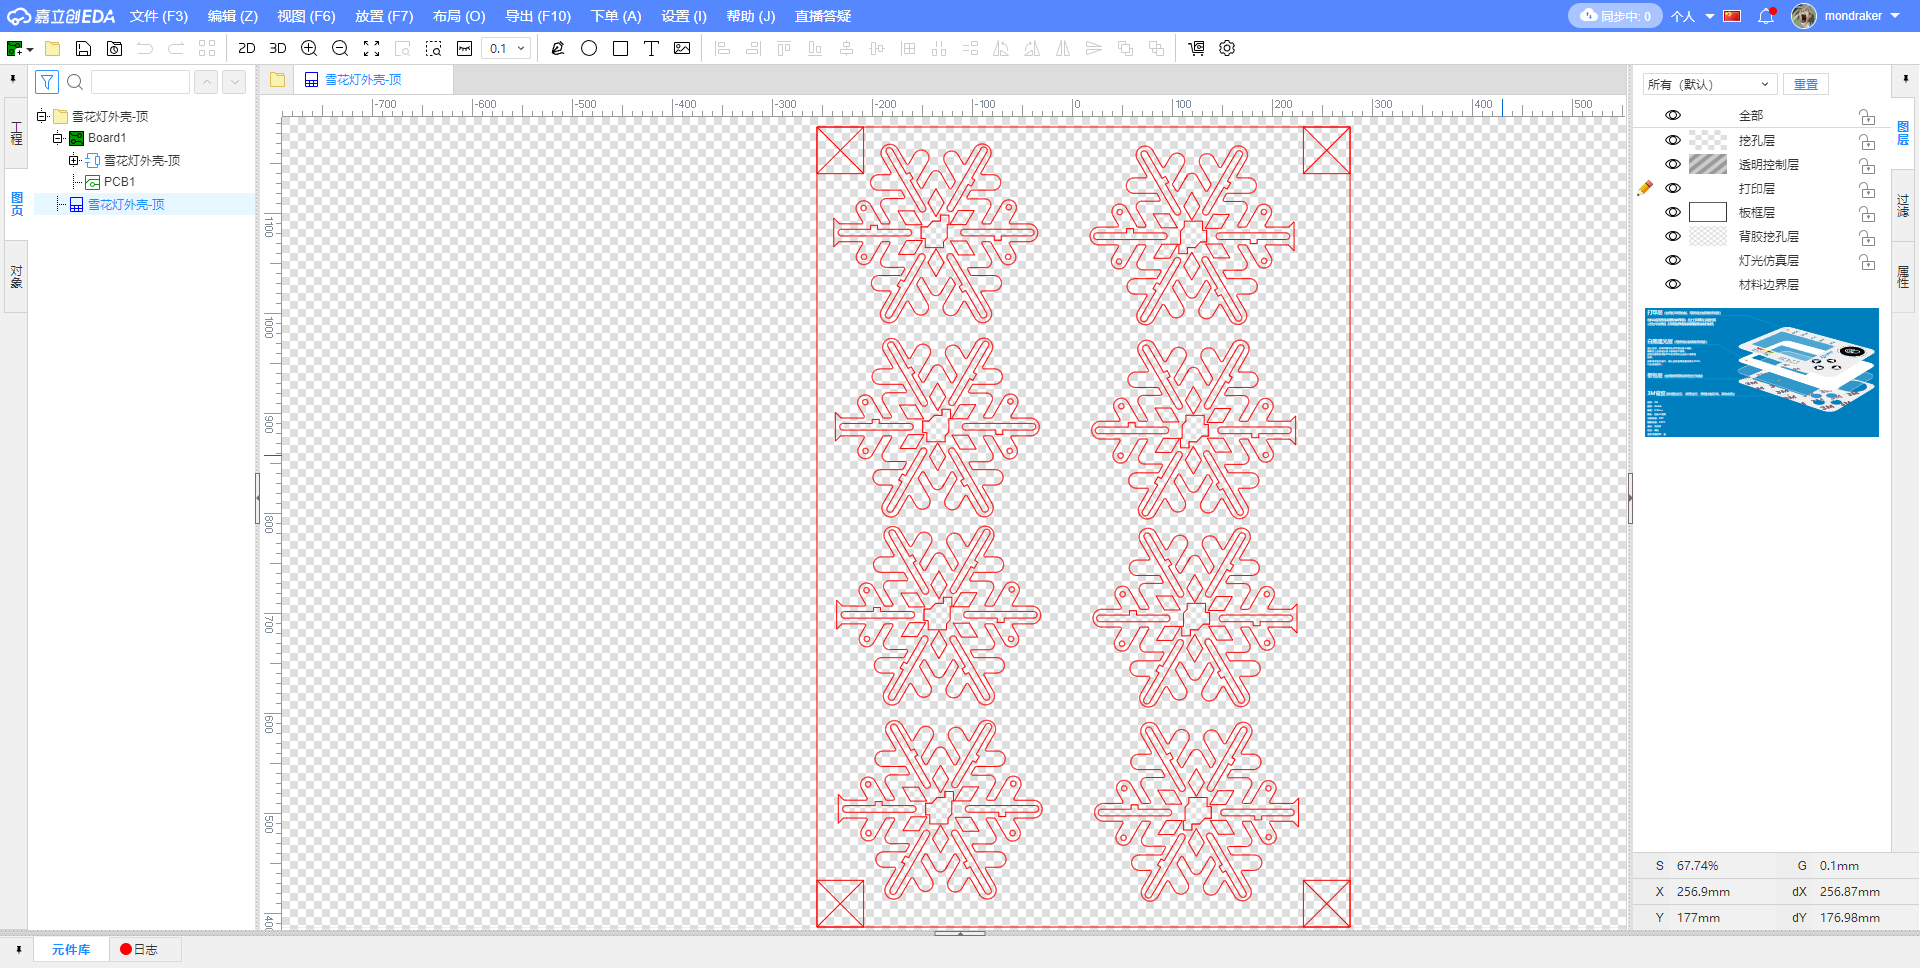Click the user avatar picture
Viewport: 1920px width, 968px height.
click(1804, 16)
